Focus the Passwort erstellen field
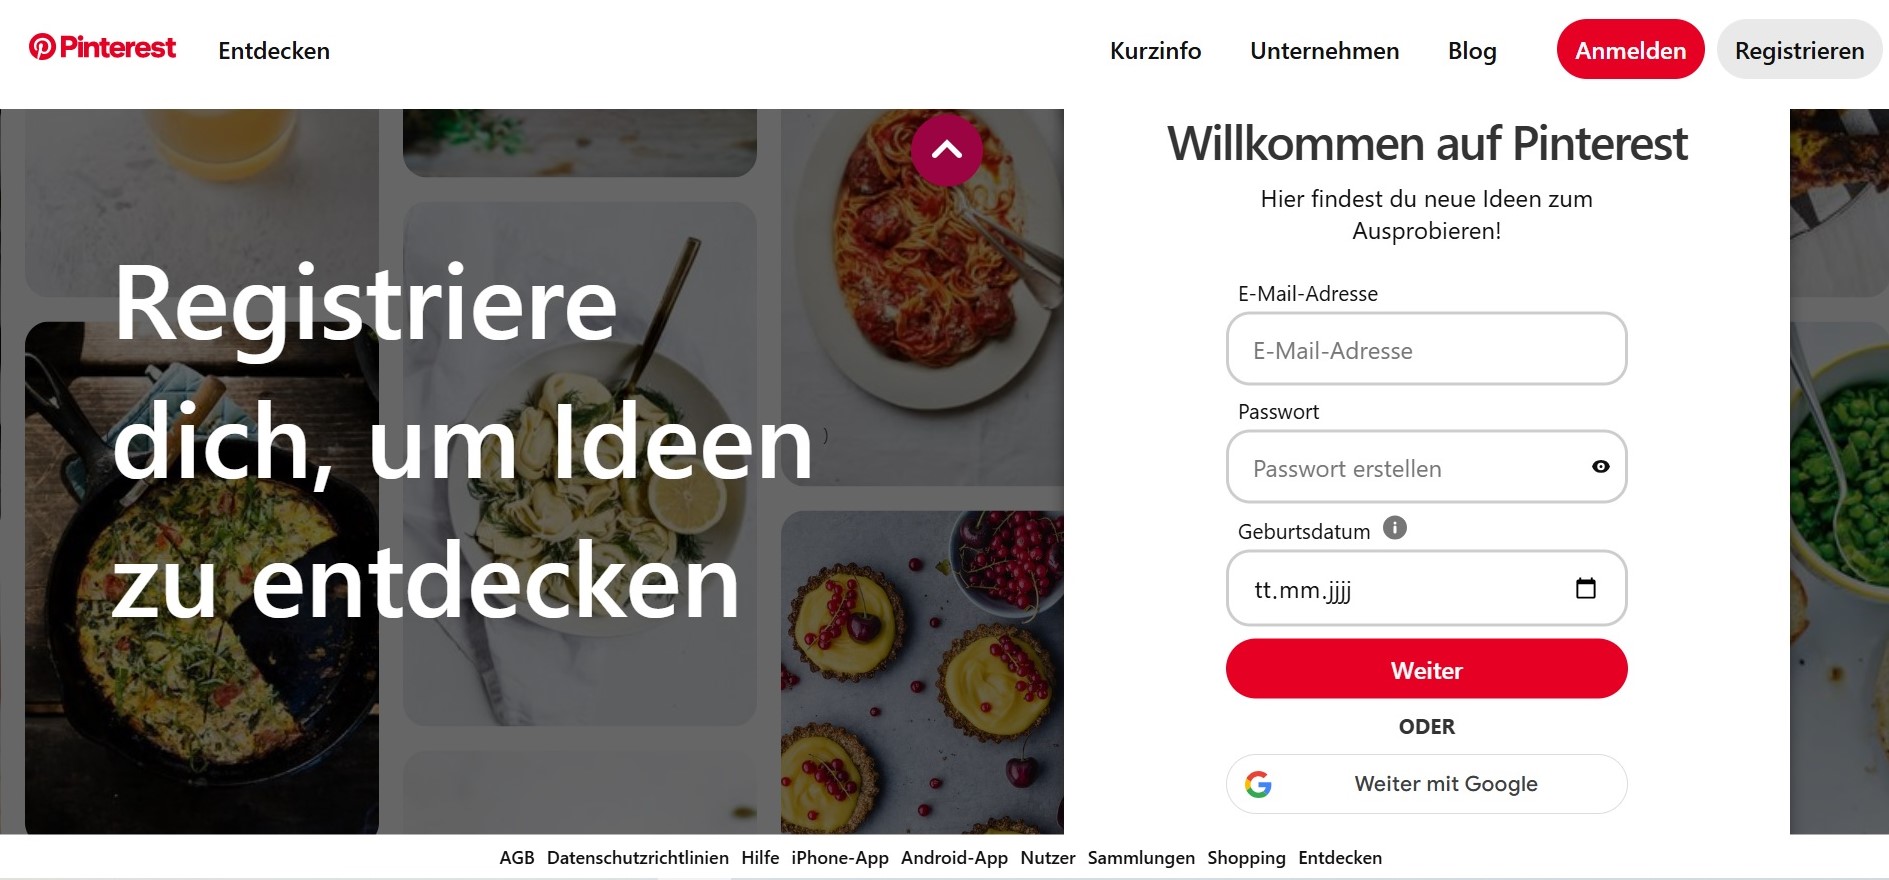1889x880 pixels. [1426, 467]
